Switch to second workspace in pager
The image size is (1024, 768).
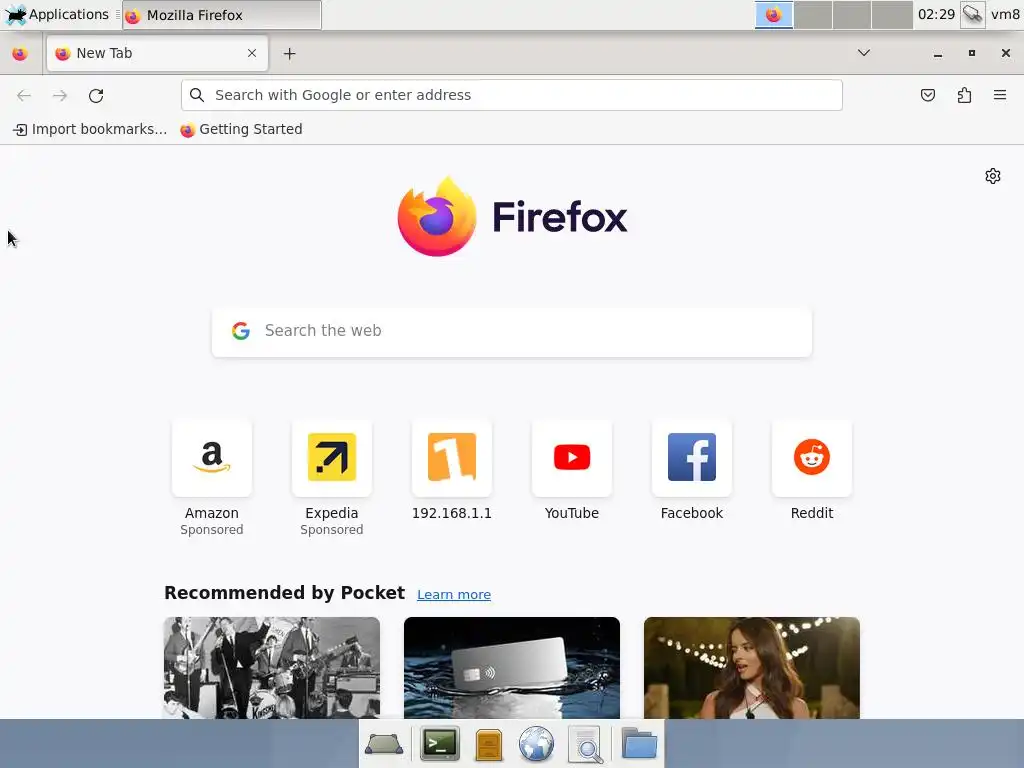pyautogui.click(x=813, y=14)
